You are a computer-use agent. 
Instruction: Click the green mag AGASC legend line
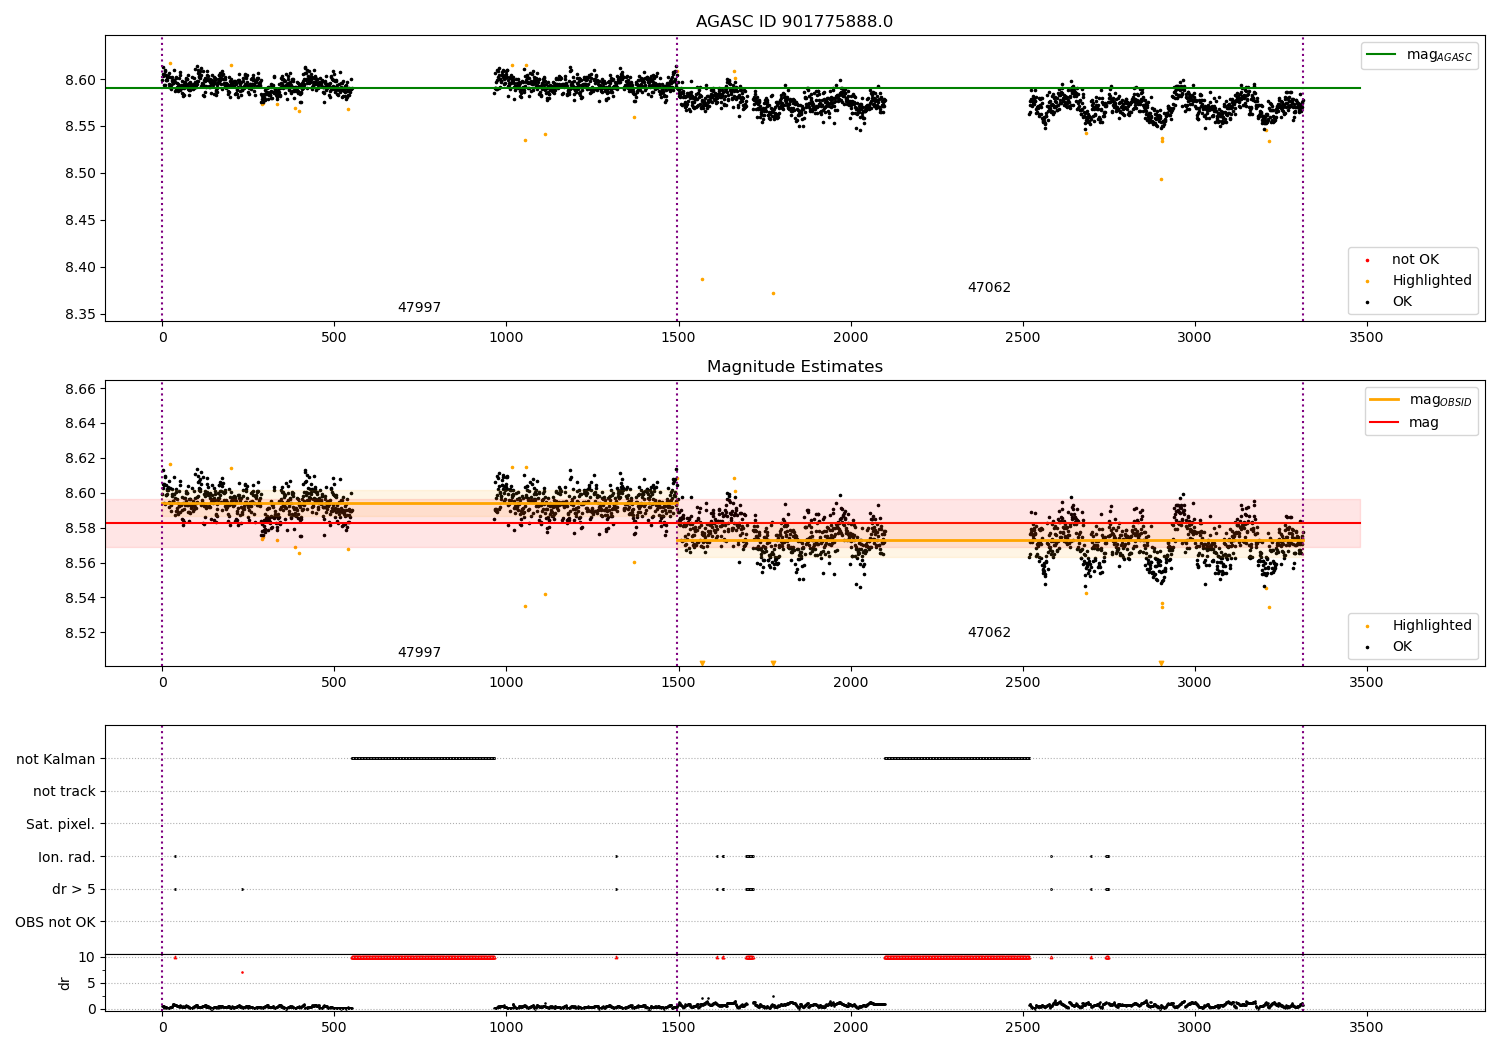tap(1382, 55)
